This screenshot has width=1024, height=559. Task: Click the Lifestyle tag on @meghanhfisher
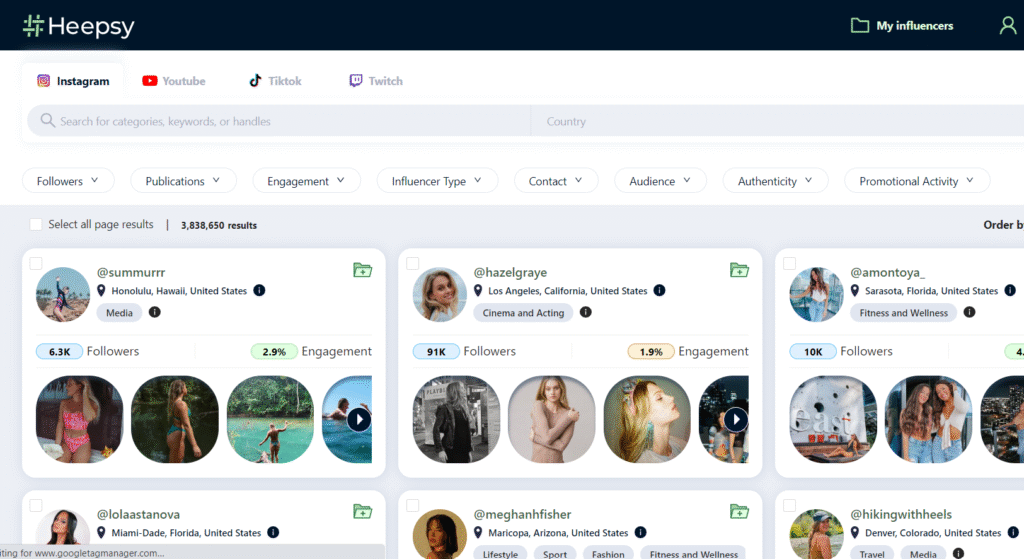[x=500, y=554]
